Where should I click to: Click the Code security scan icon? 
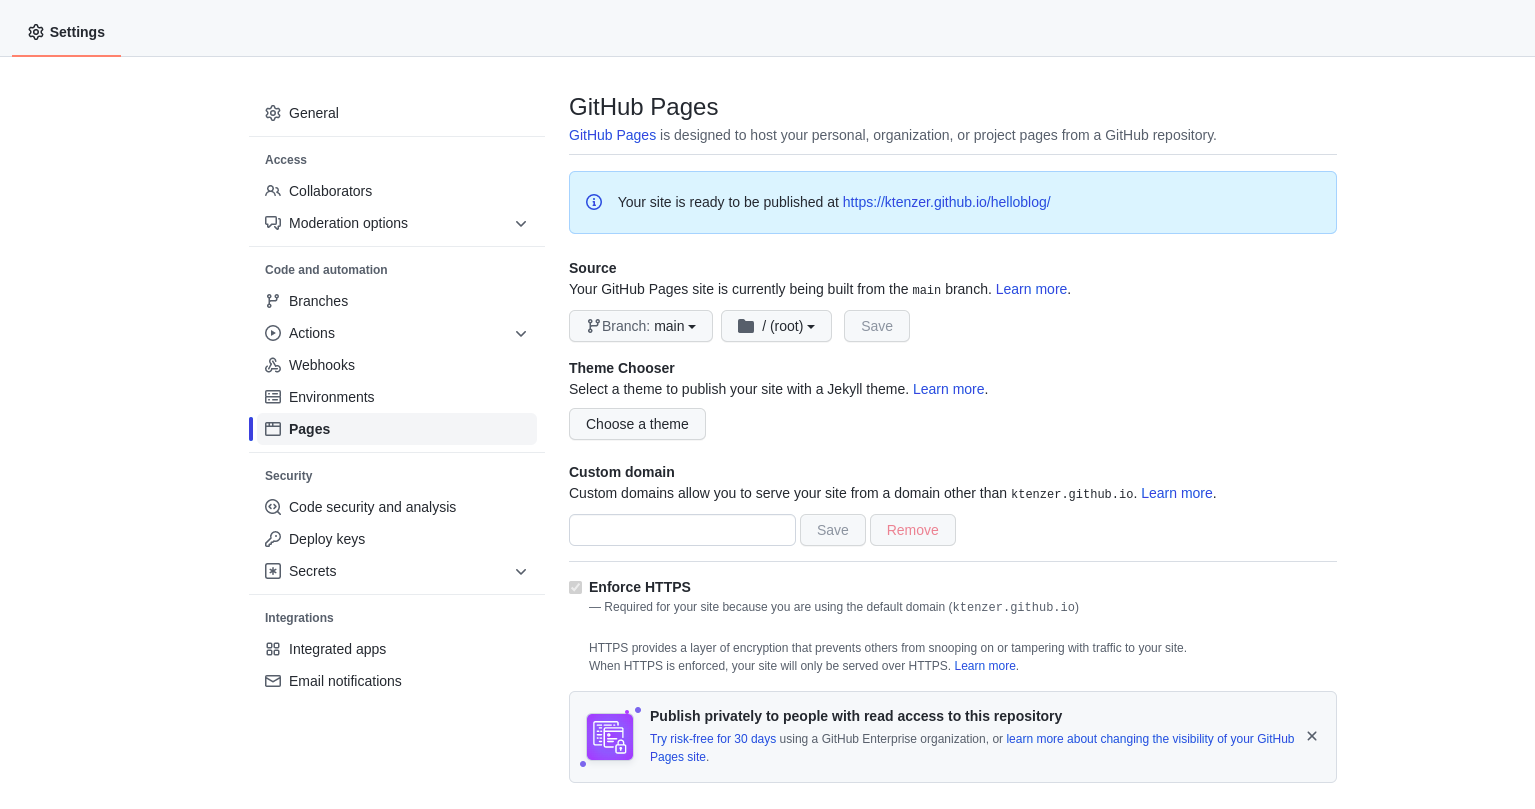point(273,507)
